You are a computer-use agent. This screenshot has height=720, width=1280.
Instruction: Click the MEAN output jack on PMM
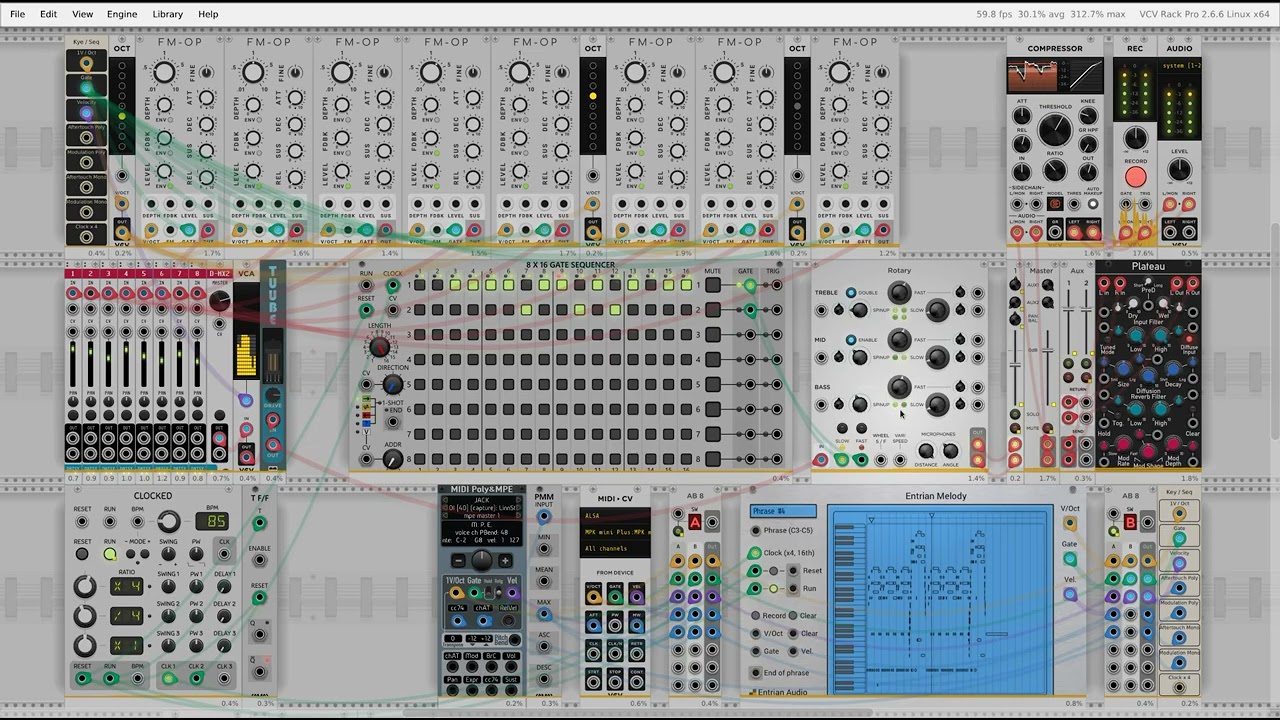pos(544,583)
